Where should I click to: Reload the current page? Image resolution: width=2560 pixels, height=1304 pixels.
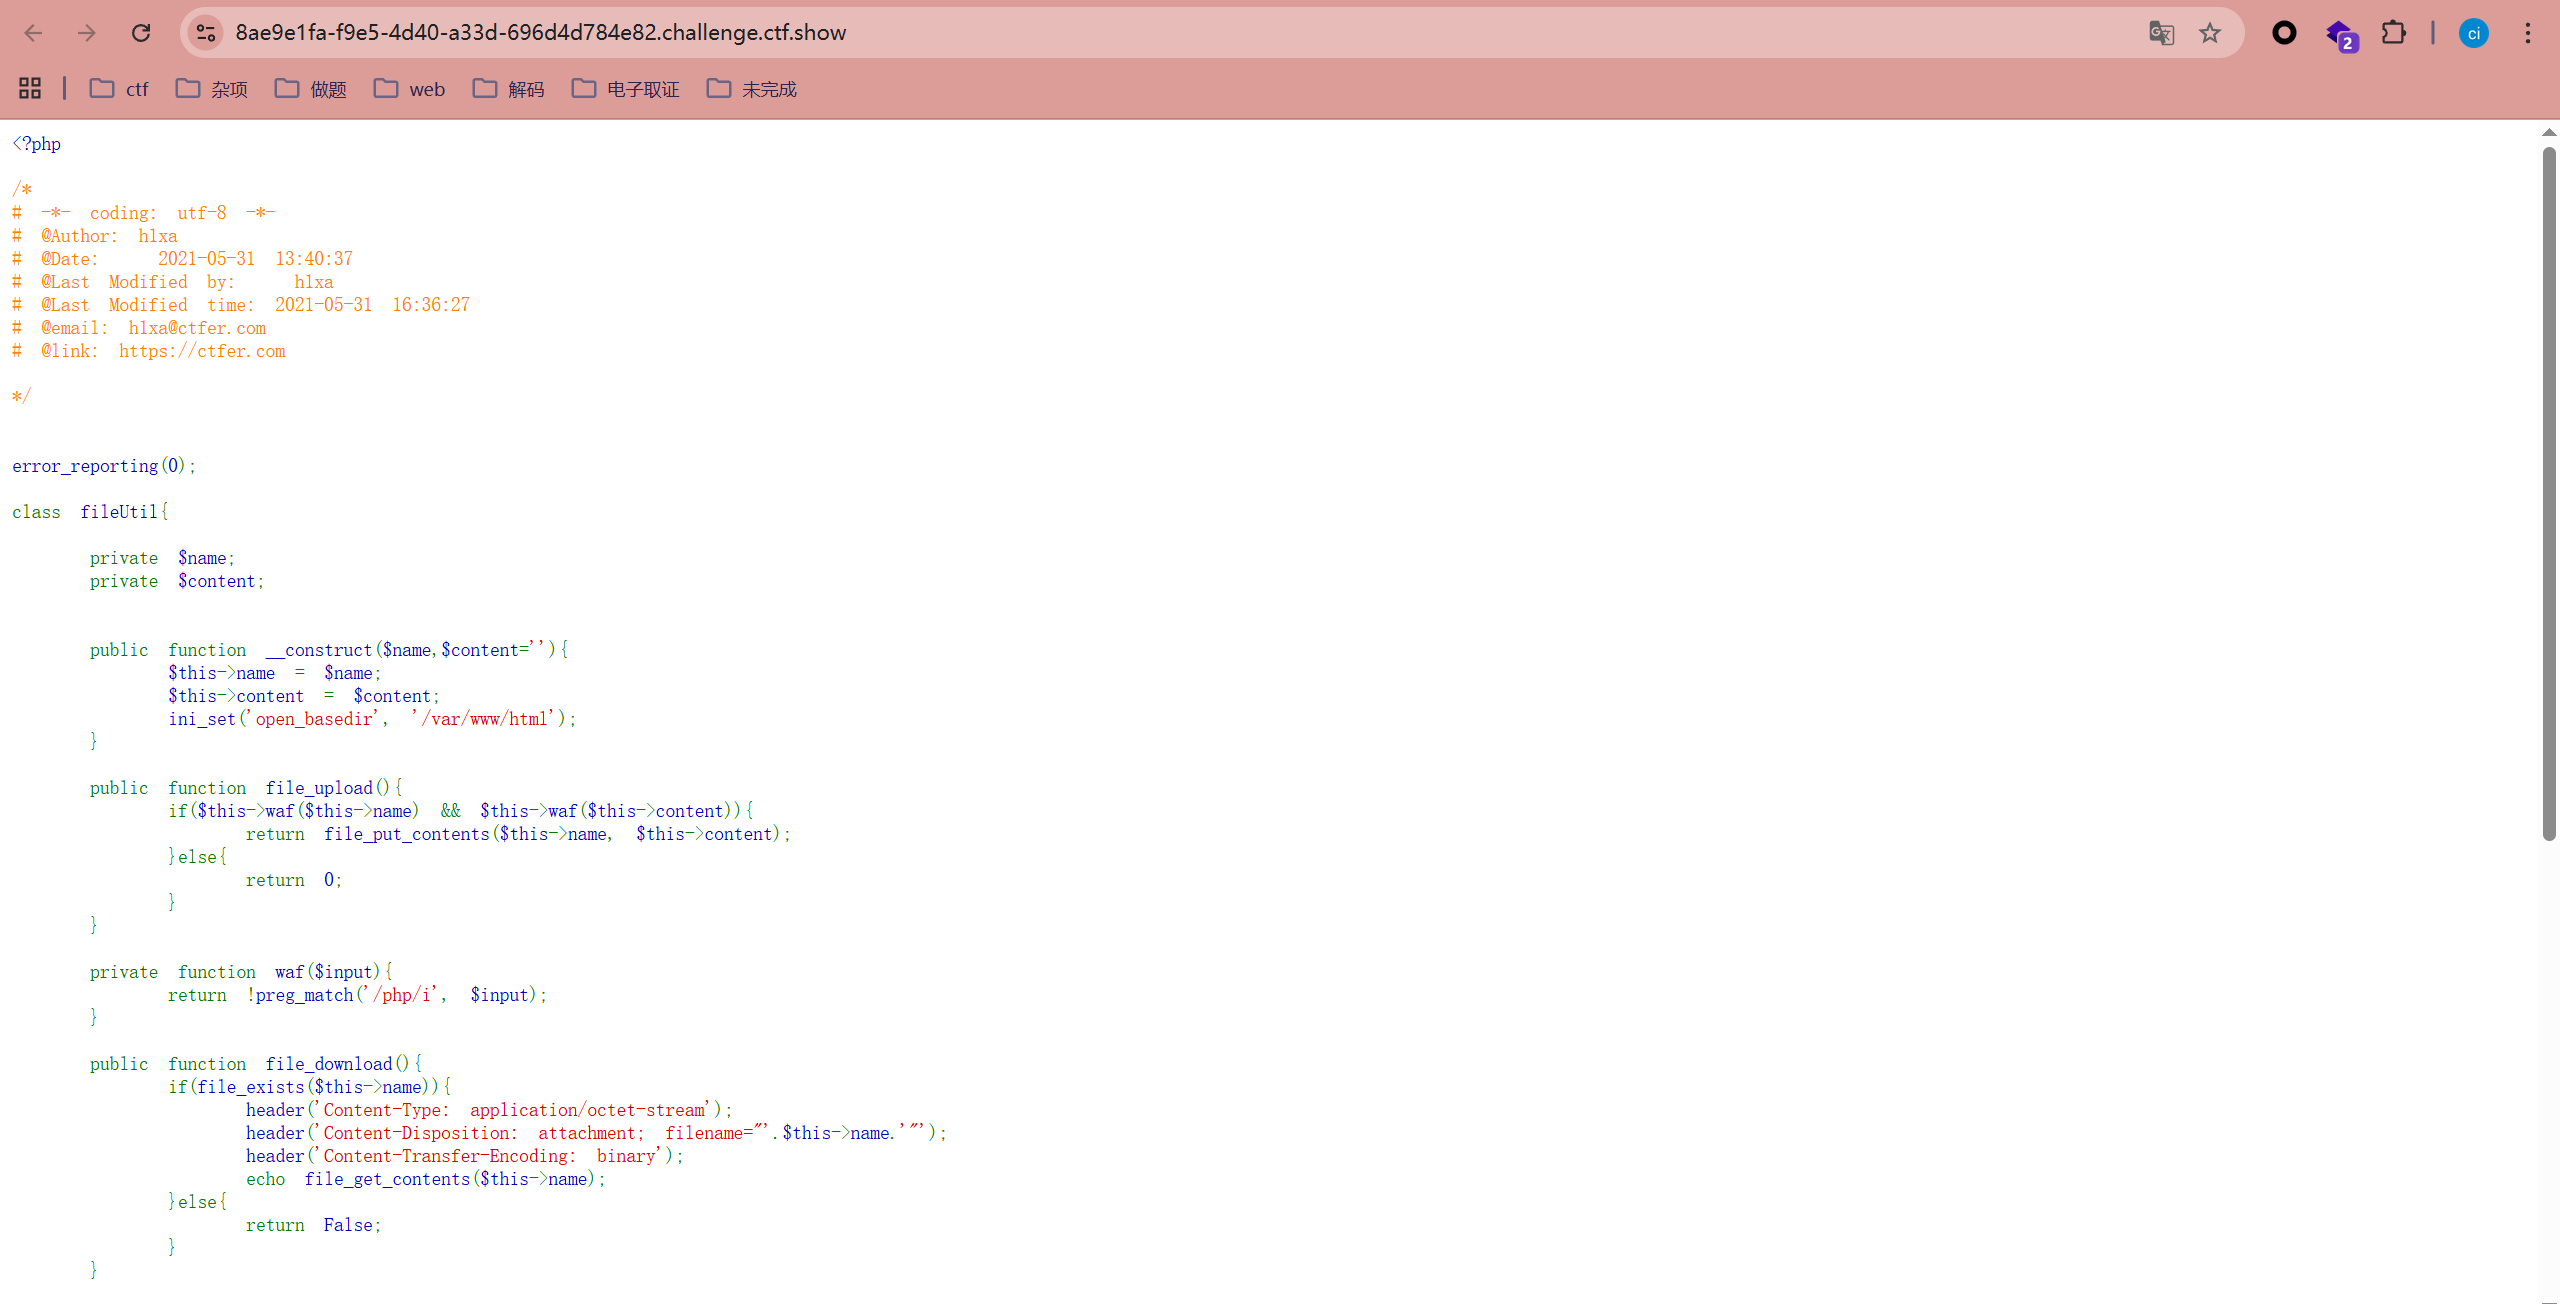pos(141,33)
